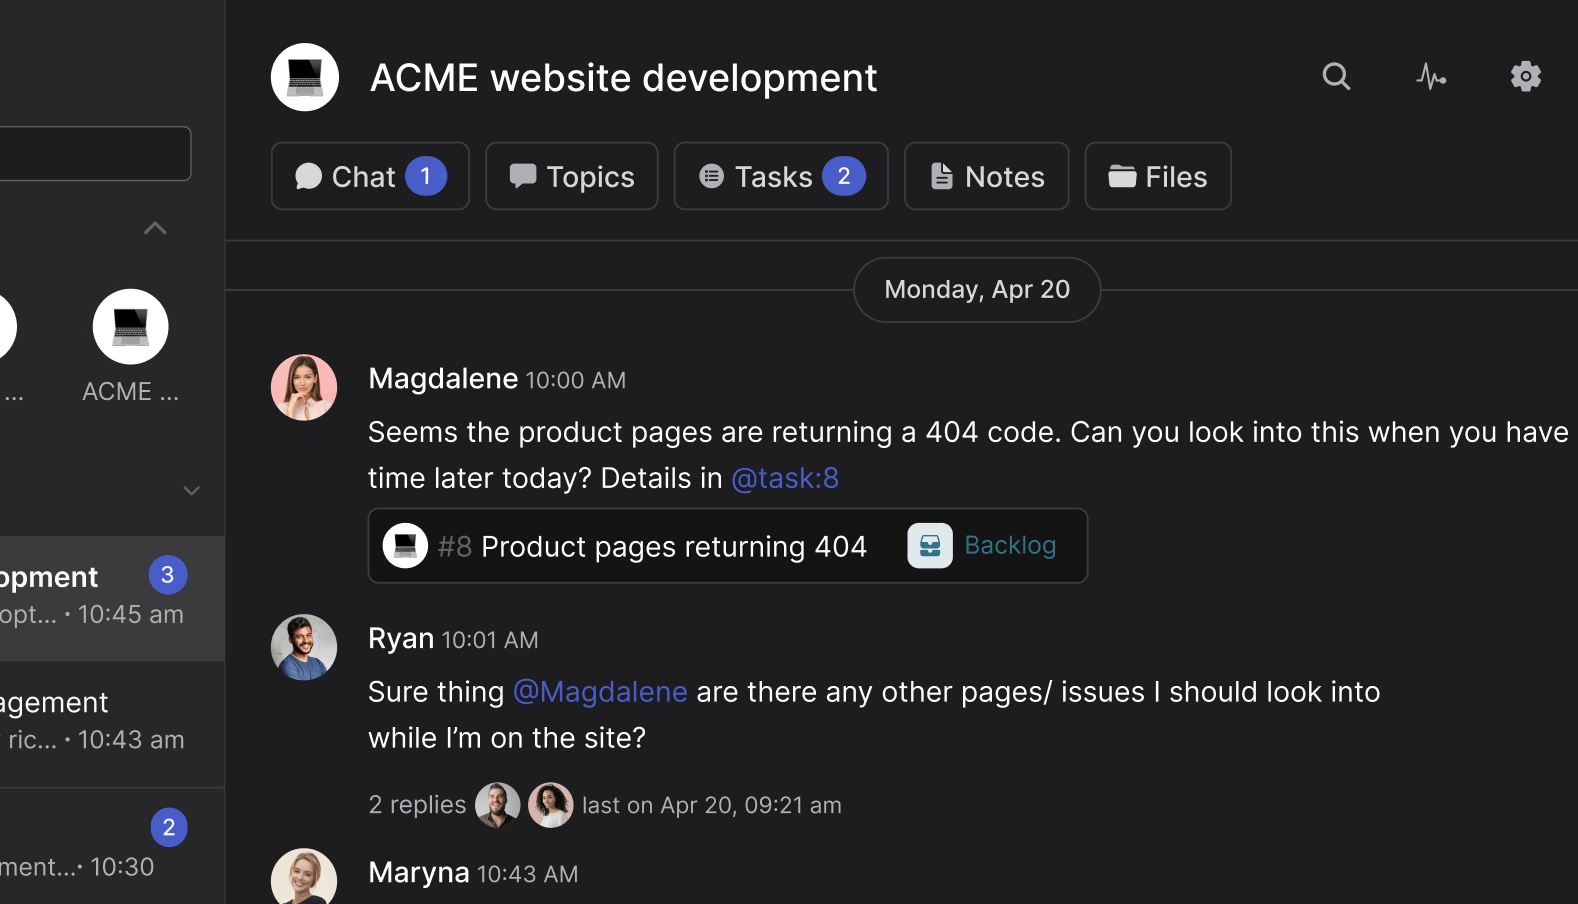Click the @Magdalene mention
This screenshot has height=904, width=1578.
pyautogui.click(x=600, y=692)
